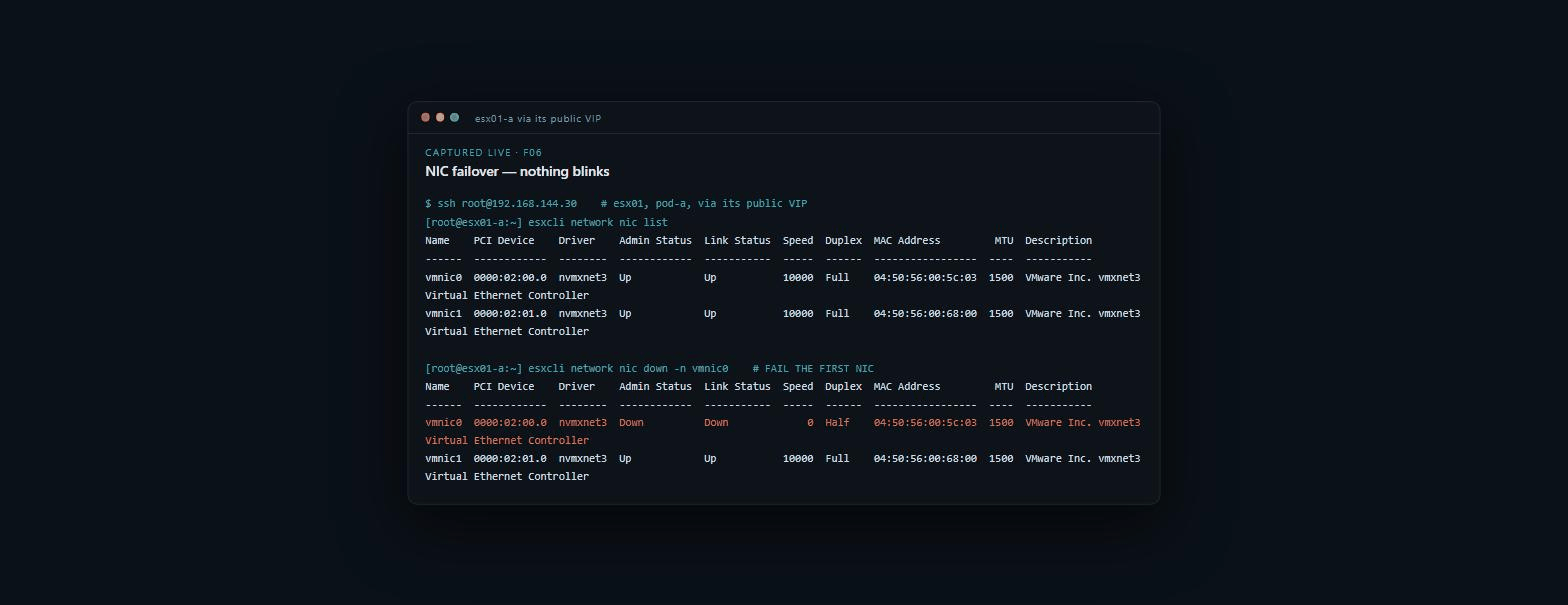
Task: Click the comment '# esx01, pod-a, via its public VIP'
Action: (x=704, y=204)
